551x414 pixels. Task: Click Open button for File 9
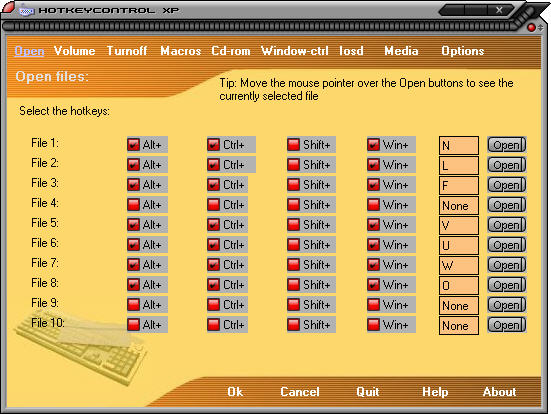pos(507,305)
